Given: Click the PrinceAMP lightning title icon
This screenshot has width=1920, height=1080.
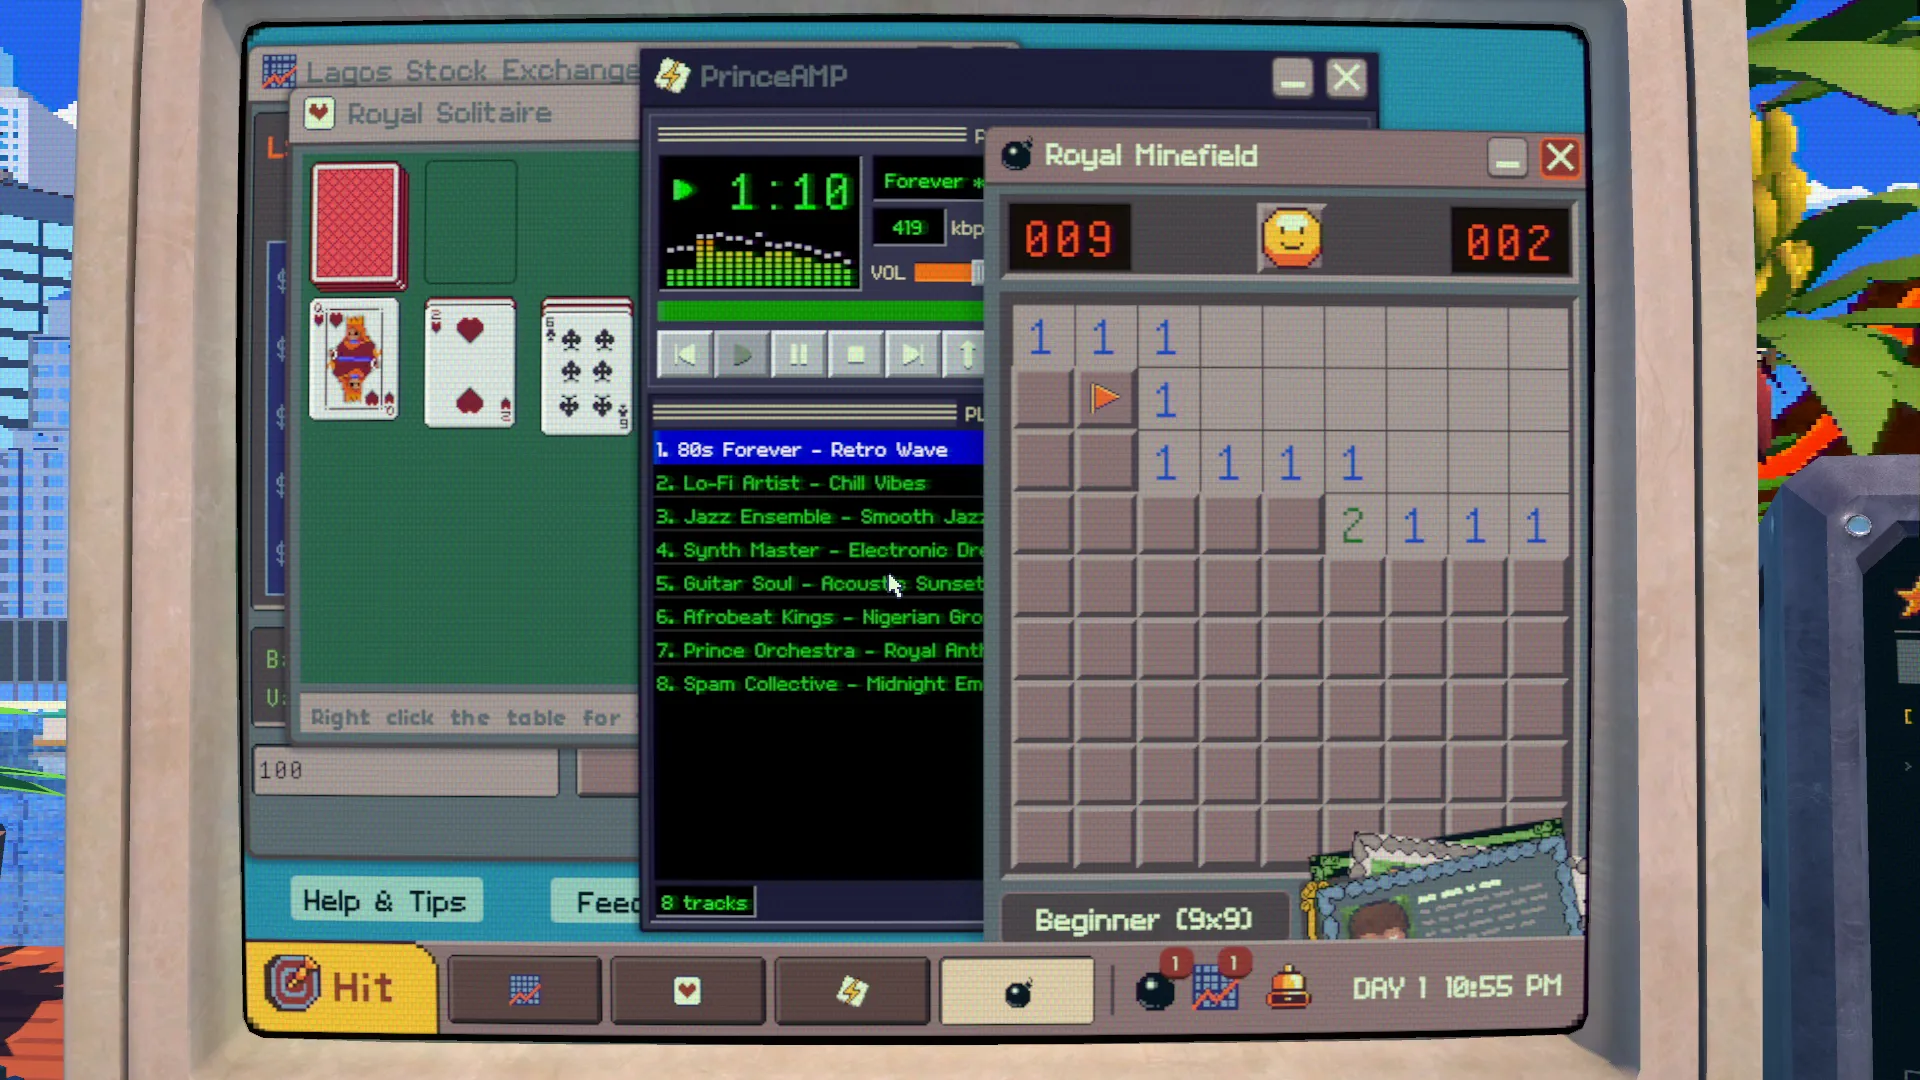Looking at the screenshot, I should tap(672, 76).
